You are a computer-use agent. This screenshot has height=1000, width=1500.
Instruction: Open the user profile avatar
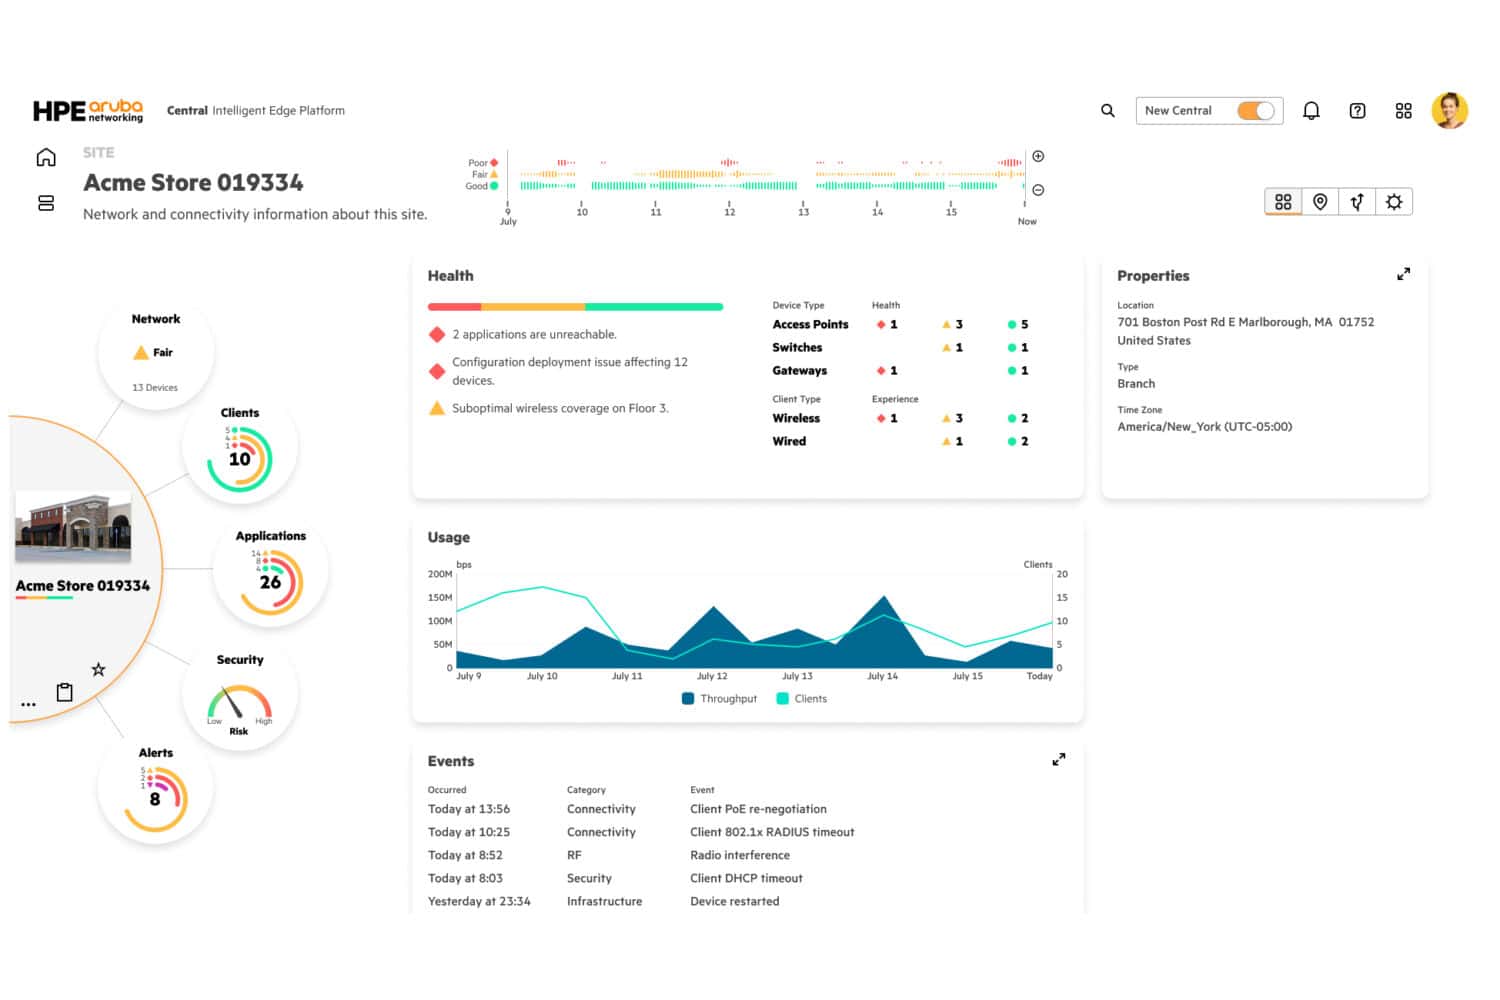tap(1449, 110)
